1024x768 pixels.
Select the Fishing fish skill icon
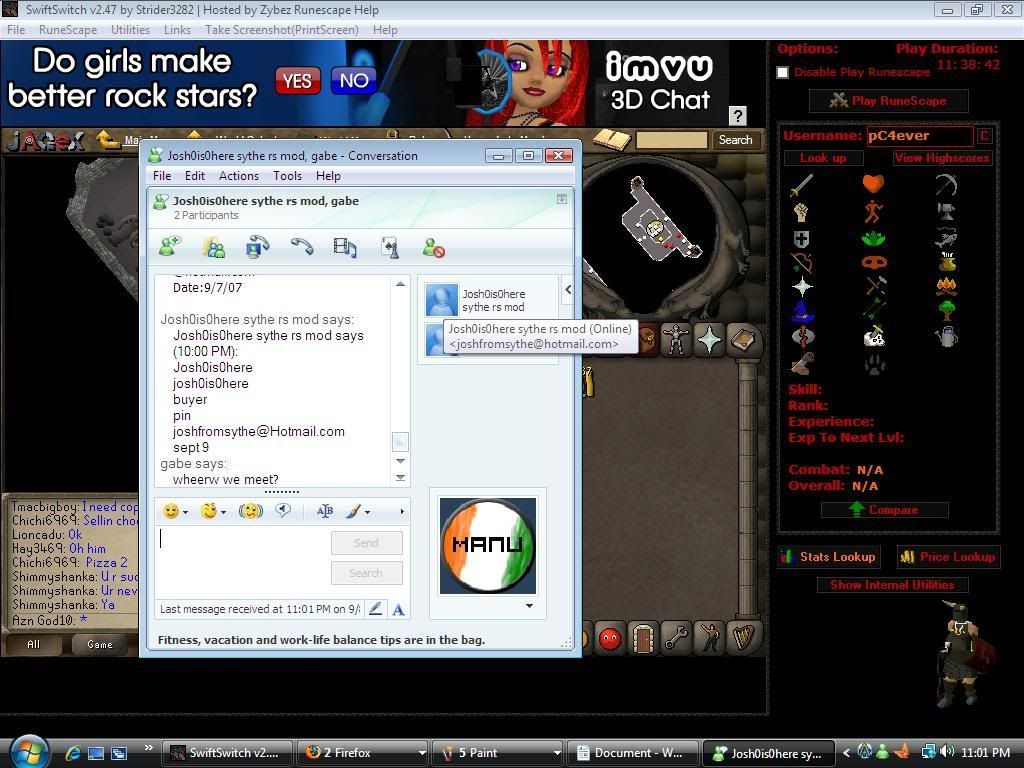pyautogui.click(x=946, y=238)
